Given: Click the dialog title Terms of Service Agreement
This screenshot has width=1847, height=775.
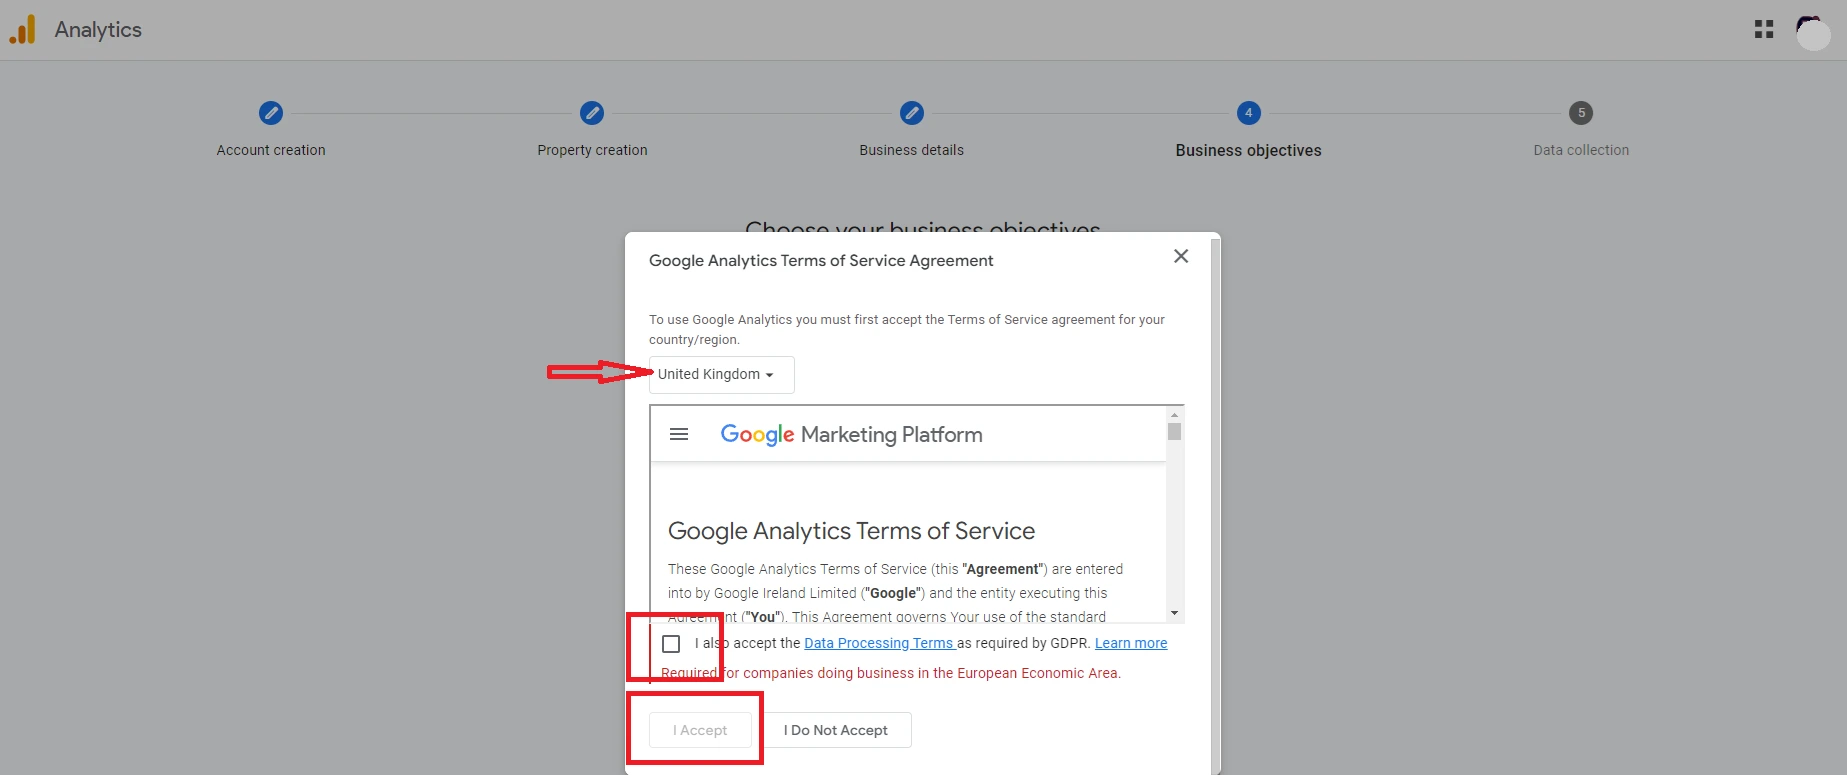Looking at the screenshot, I should tap(821, 261).
